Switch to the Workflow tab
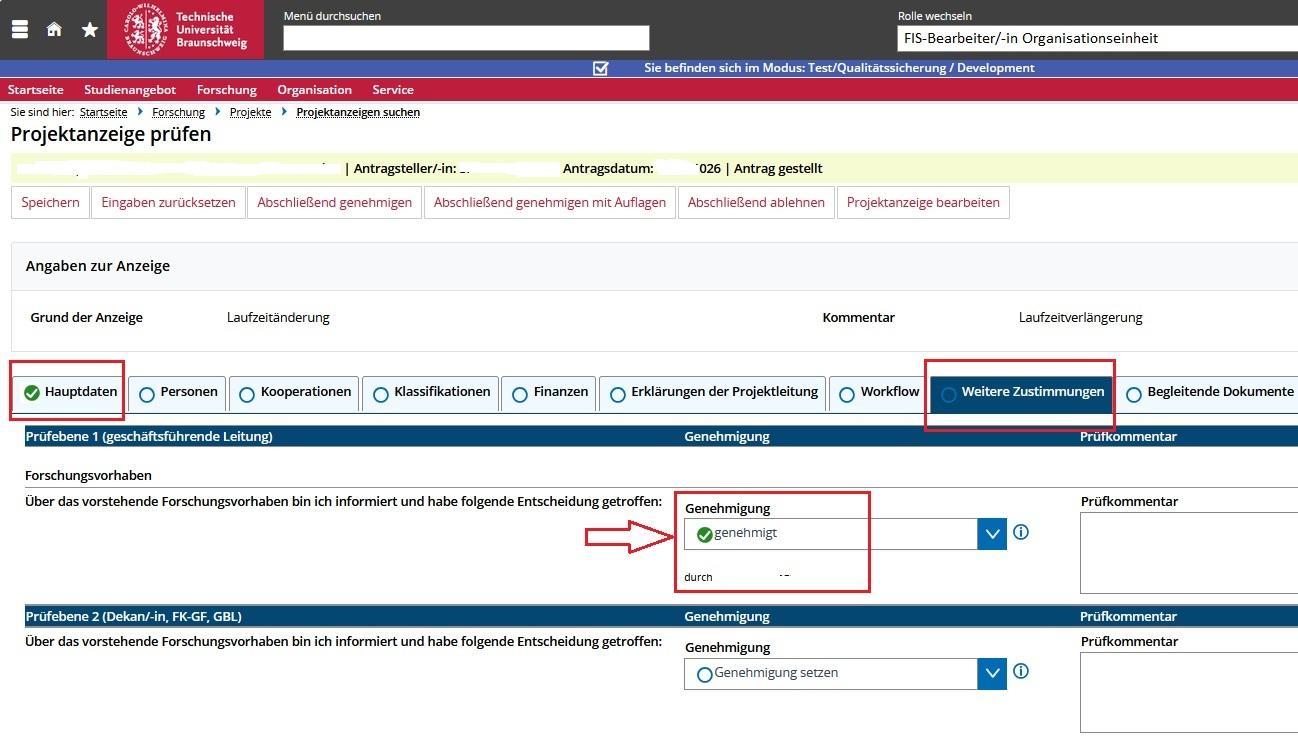 (878, 392)
